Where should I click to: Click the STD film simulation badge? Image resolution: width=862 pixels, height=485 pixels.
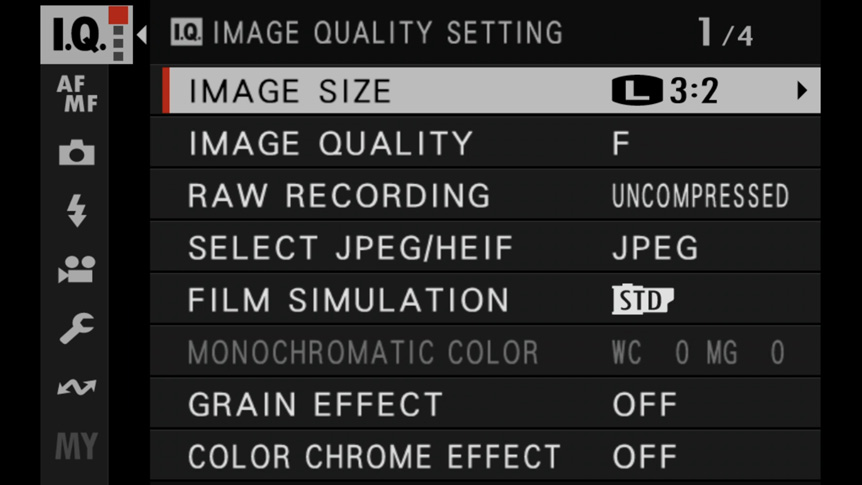(x=642, y=300)
